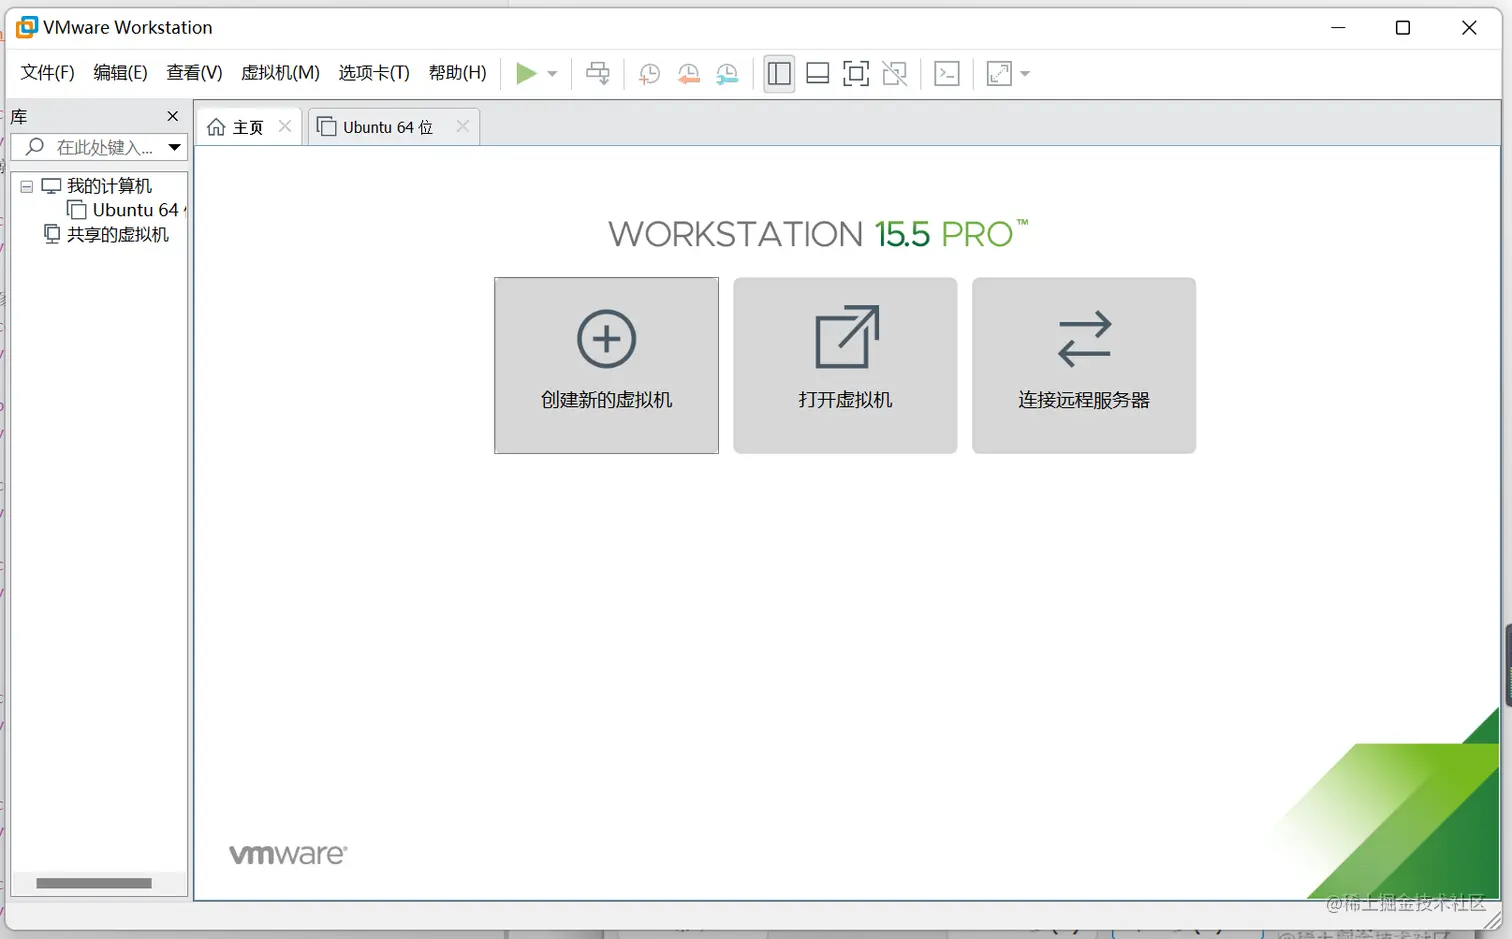Open the console view icon
Screen dimensions: 1512x939
(947, 73)
